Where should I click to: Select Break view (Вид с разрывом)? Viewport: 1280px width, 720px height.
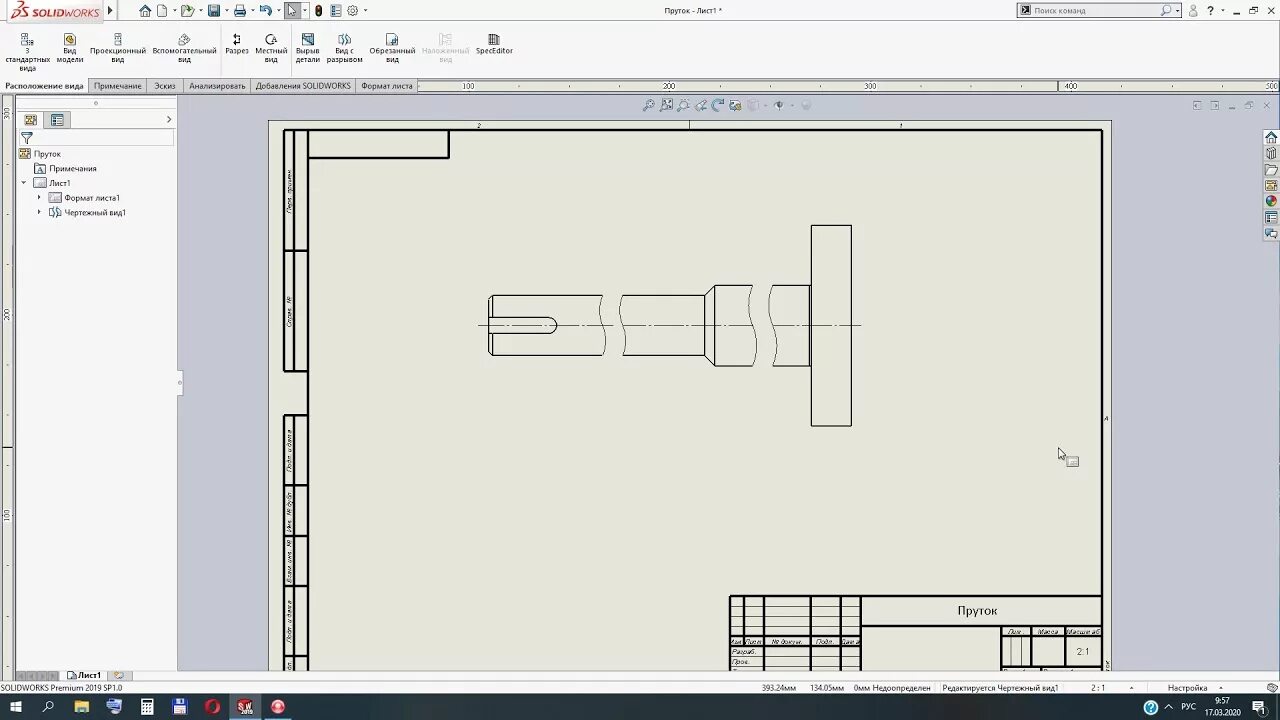[344, 48]
